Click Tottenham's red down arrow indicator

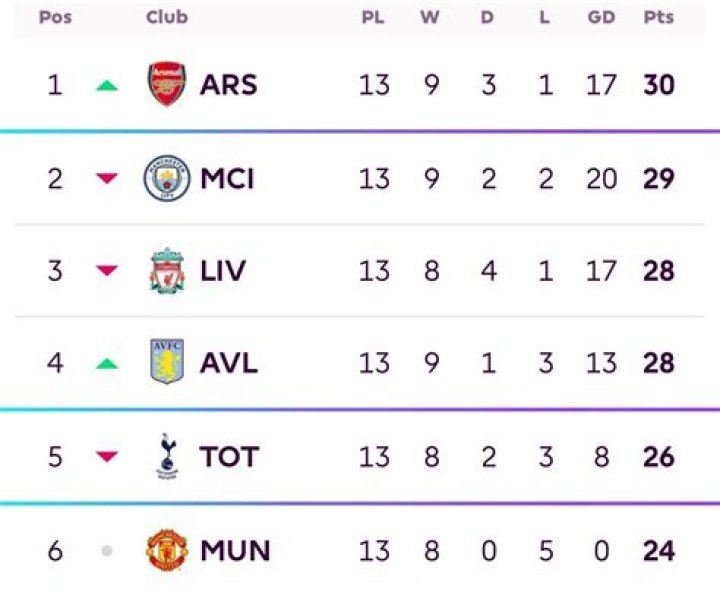pos(107,457)
